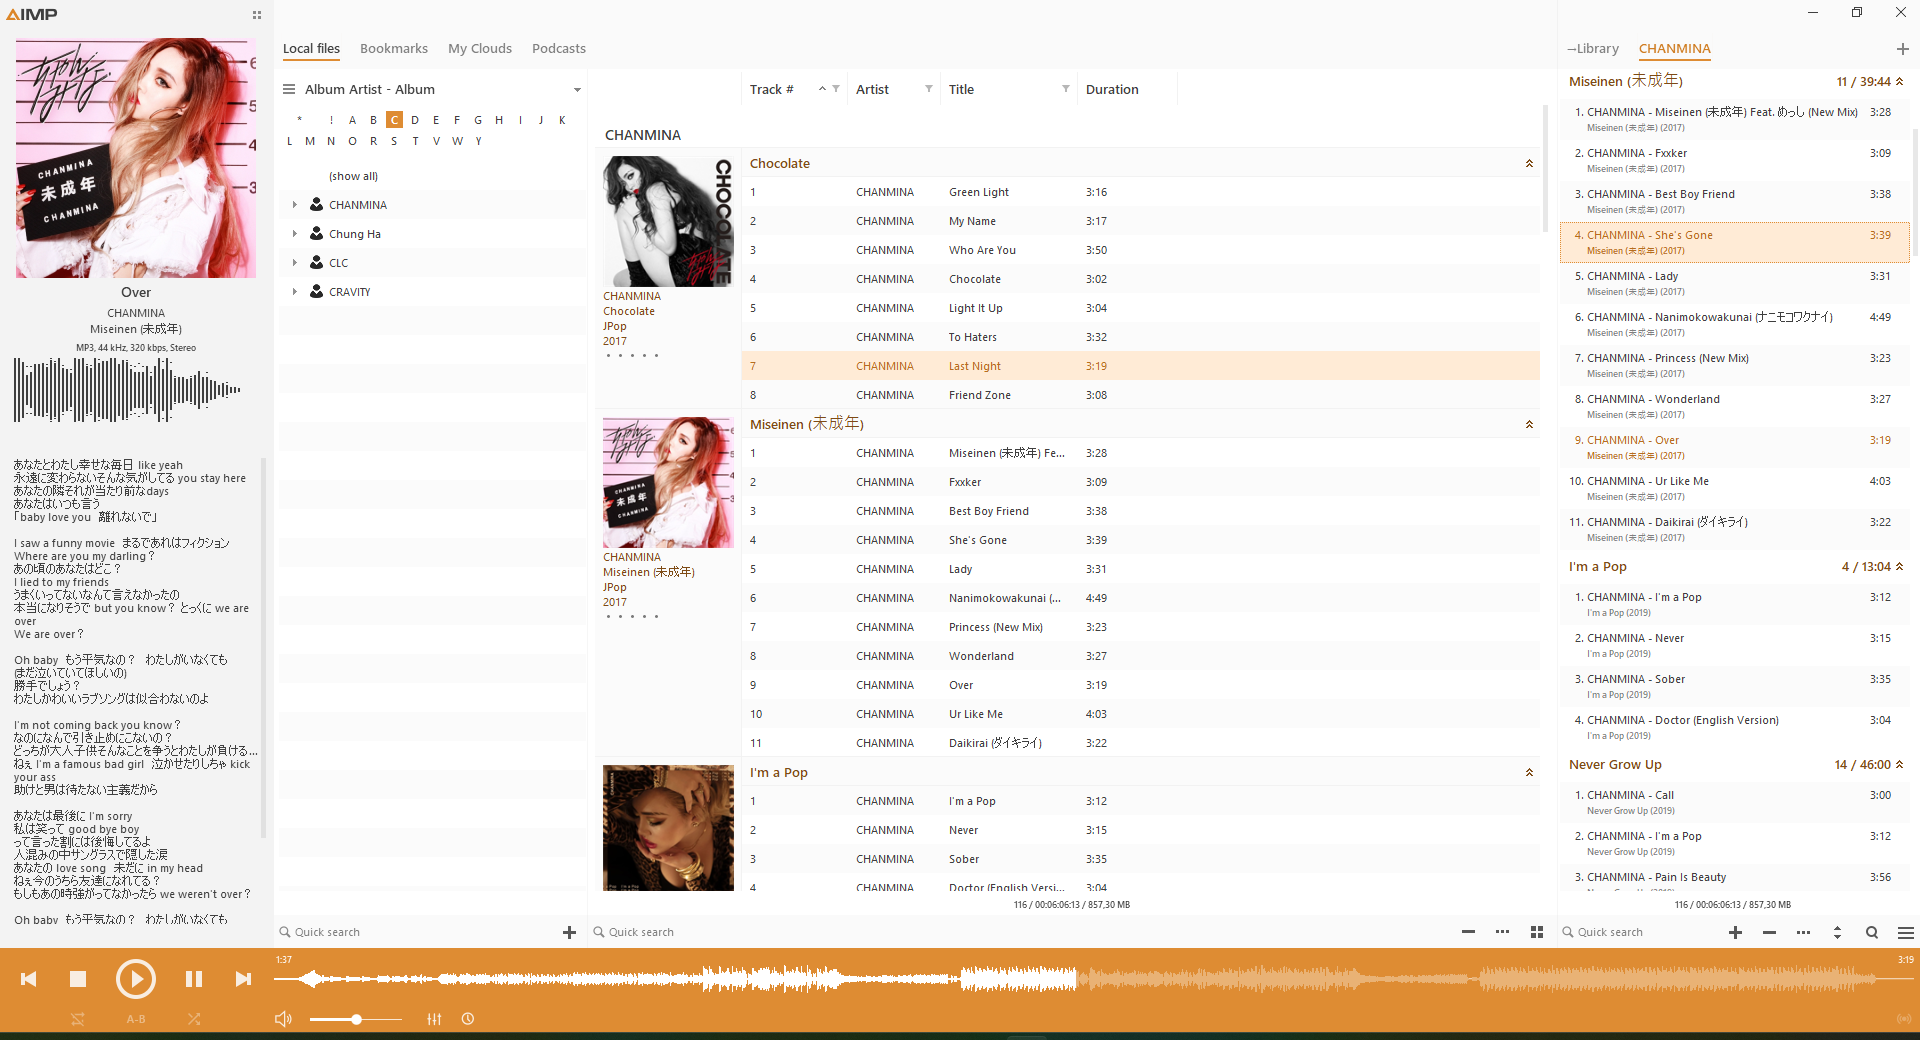This screenshot has height=1040, width=1920.
Task: Expand the CHANMINA artist node
Action: 295,205
